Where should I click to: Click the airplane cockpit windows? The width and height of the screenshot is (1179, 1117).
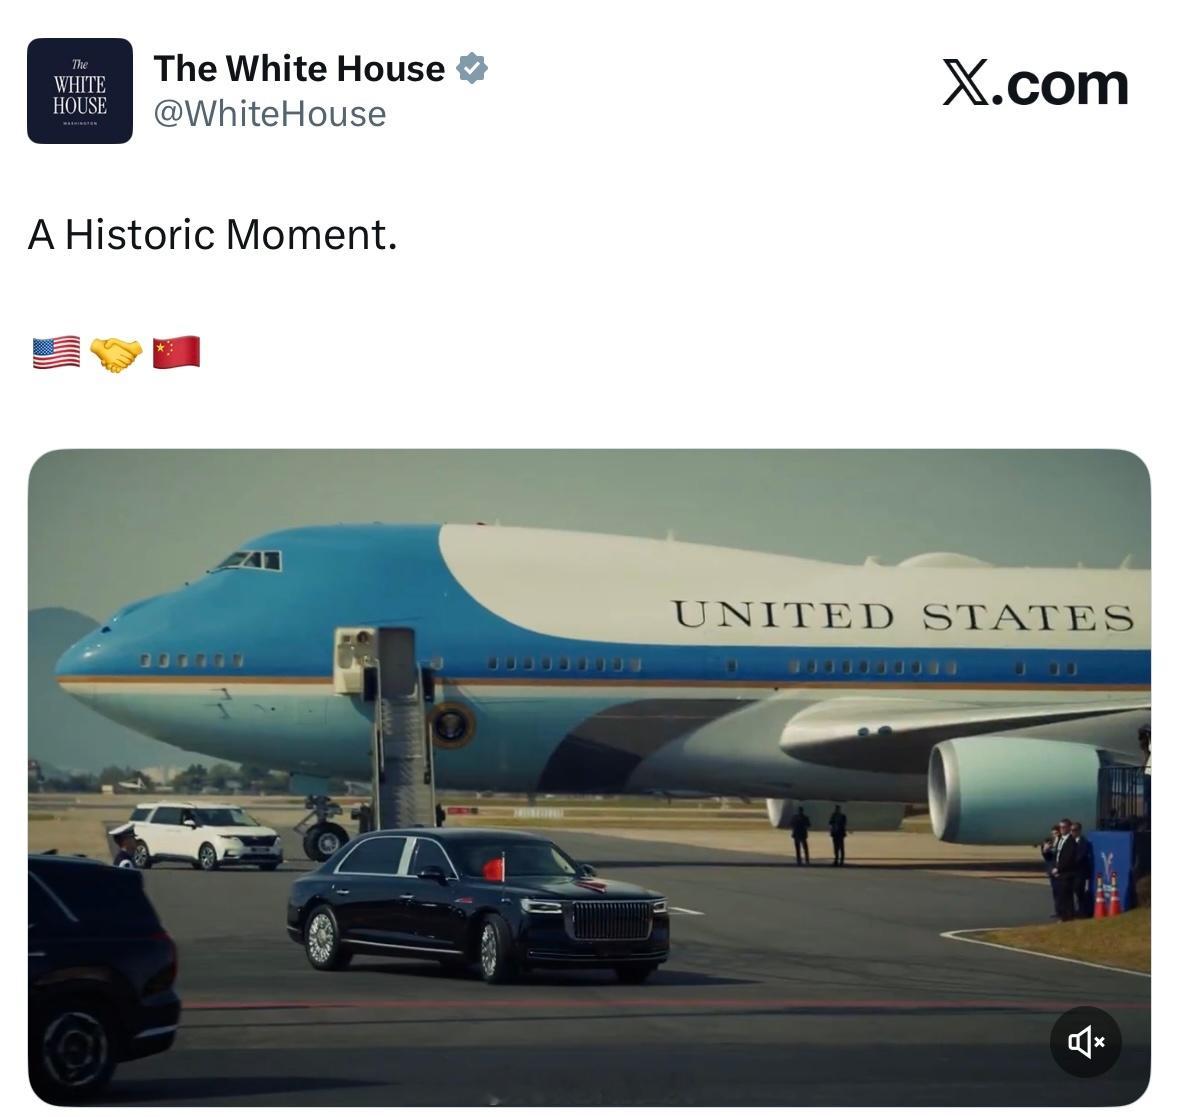point(250,560)
